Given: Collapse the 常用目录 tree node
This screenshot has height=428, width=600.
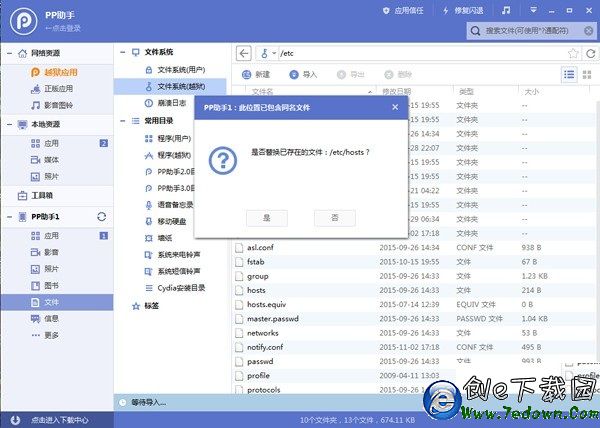Looking at the screenshot, I should [122, 121].
